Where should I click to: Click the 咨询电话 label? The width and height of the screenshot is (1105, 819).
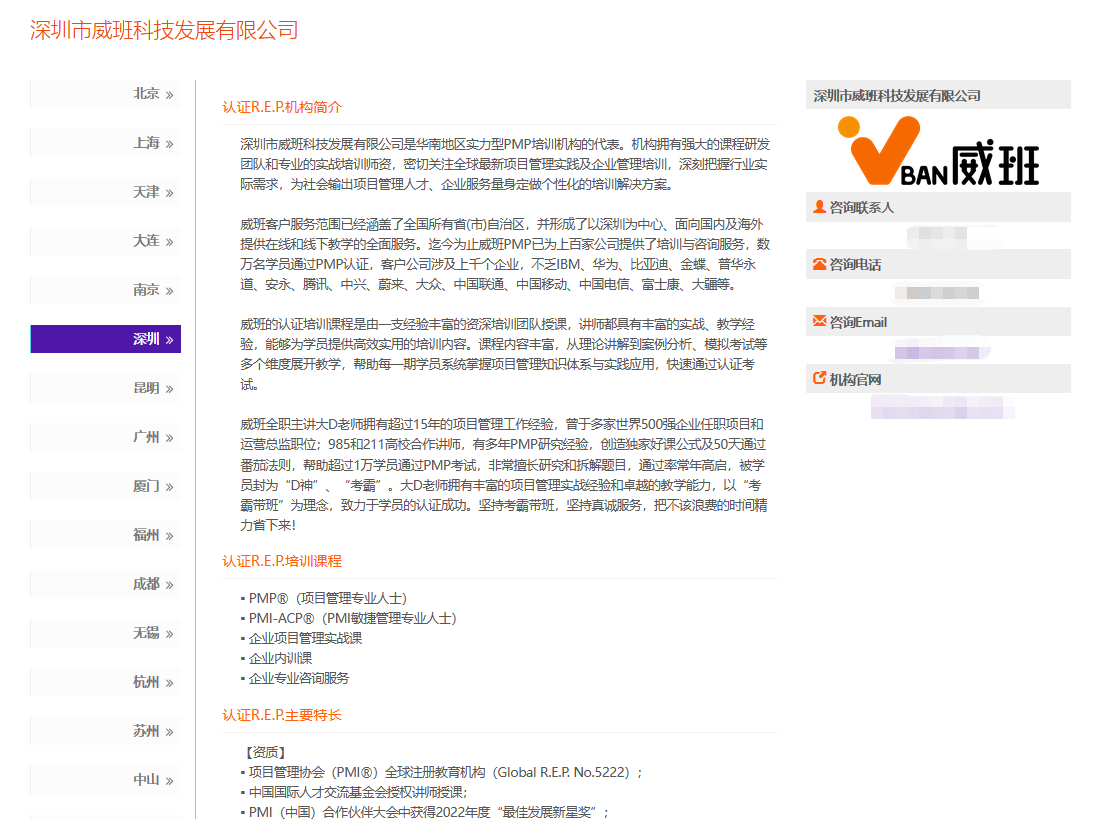pos(855,265)
